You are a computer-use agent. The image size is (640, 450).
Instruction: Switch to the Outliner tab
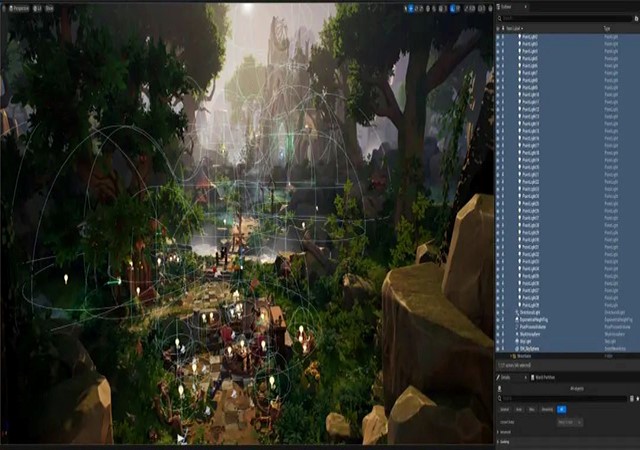[509, 7]
